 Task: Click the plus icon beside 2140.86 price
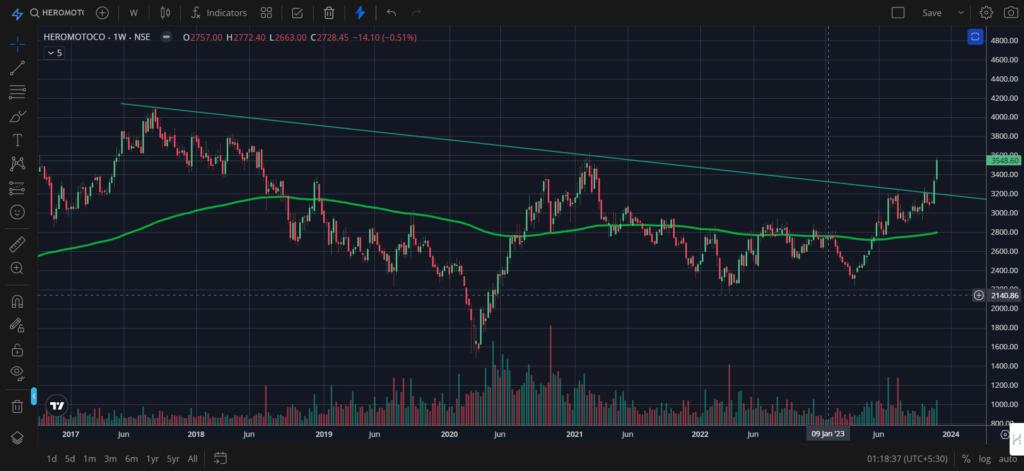(978, 295)
